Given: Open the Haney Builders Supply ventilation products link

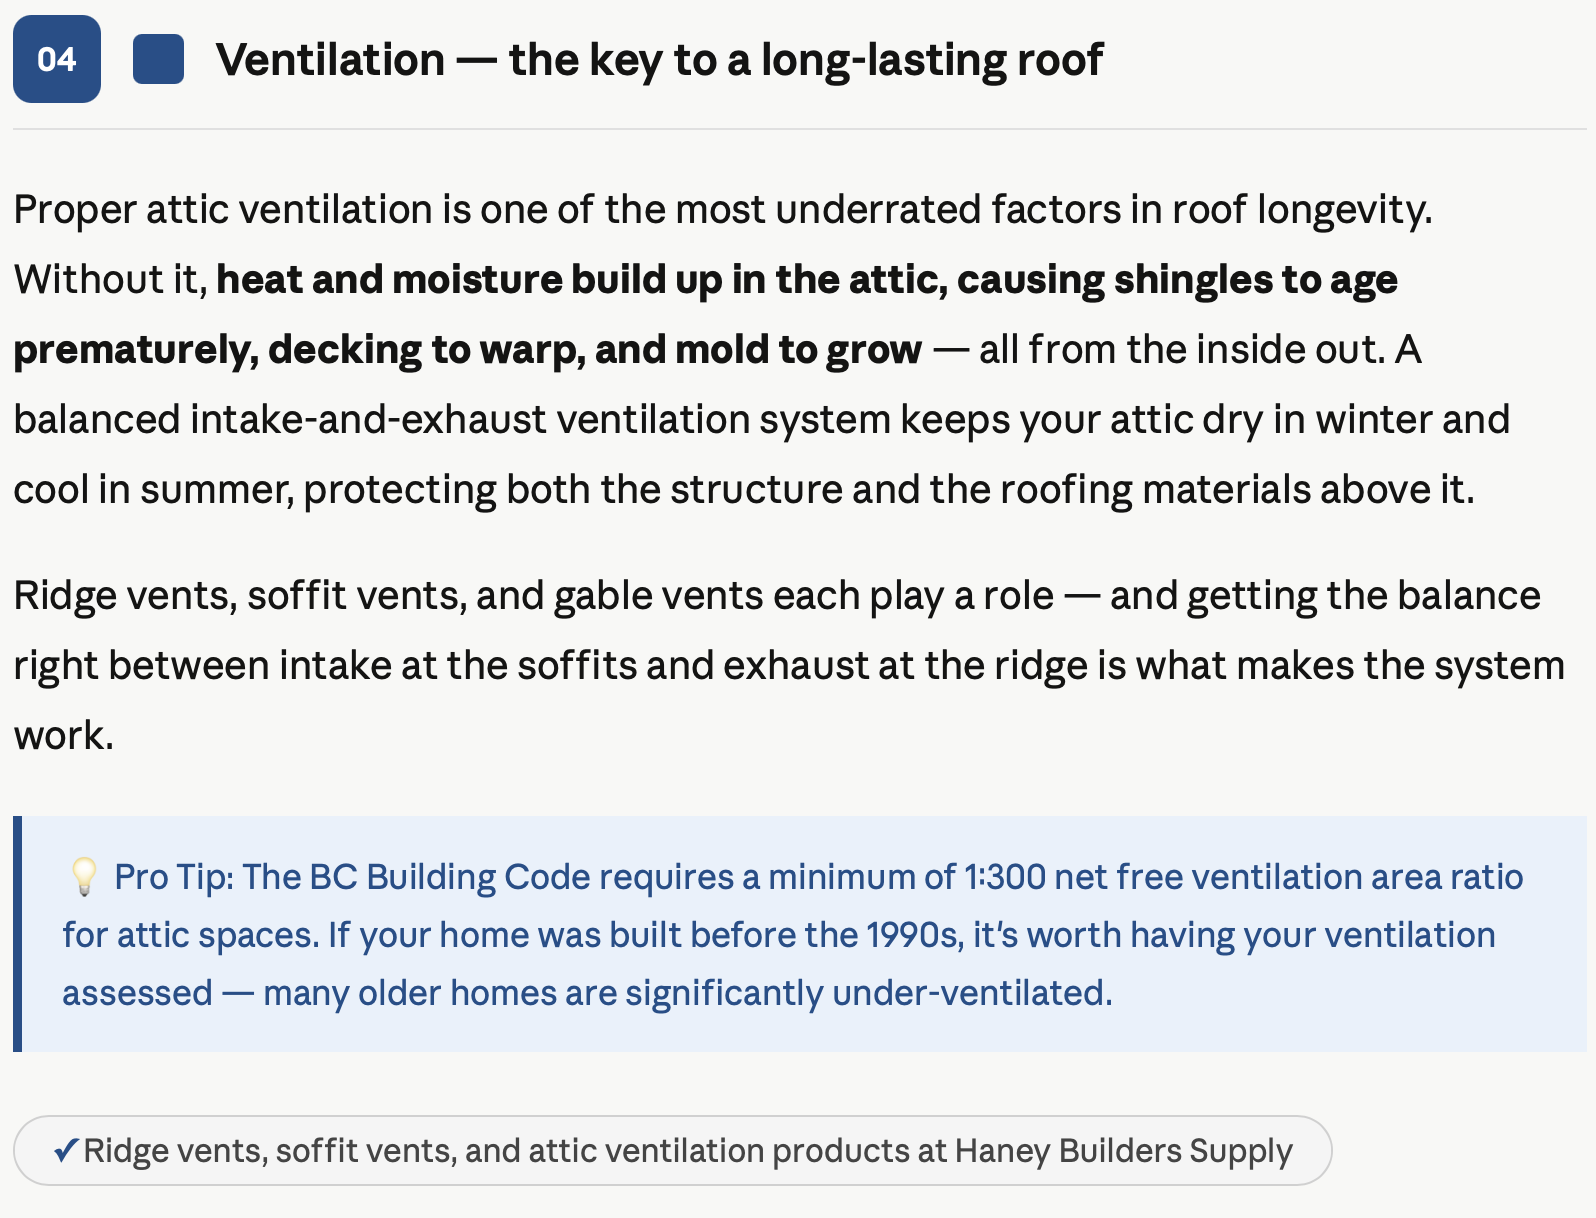Looking at the screenshot, I should [x=672, y=1151].
